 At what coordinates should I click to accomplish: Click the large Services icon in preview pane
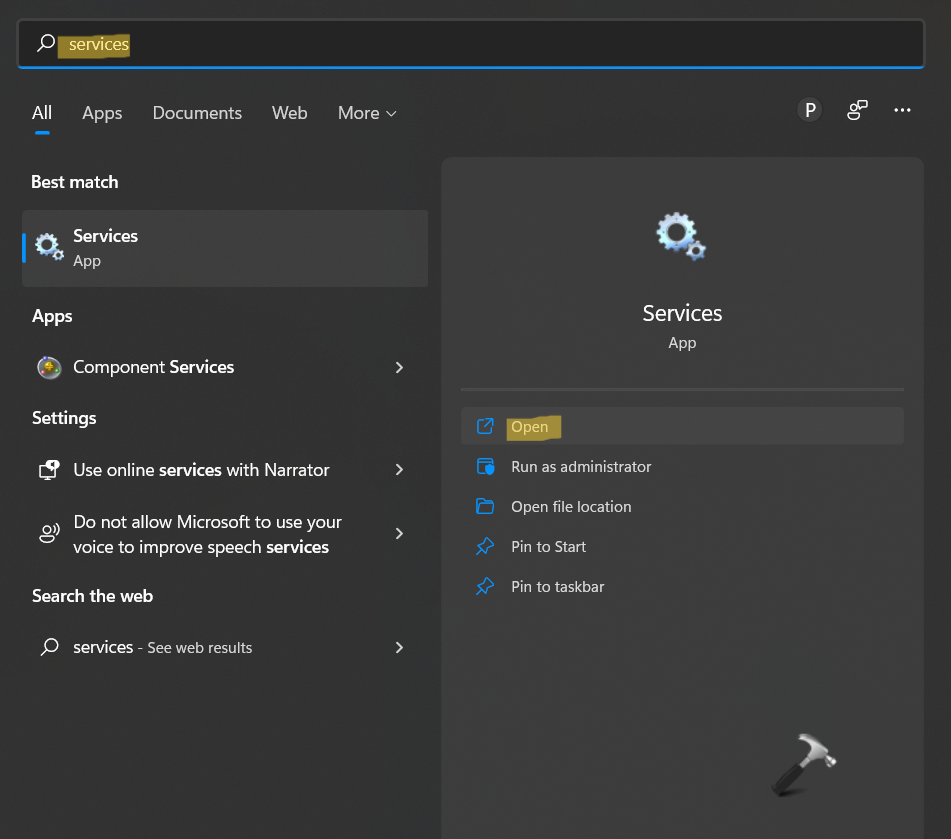click(x=681, y=237)
